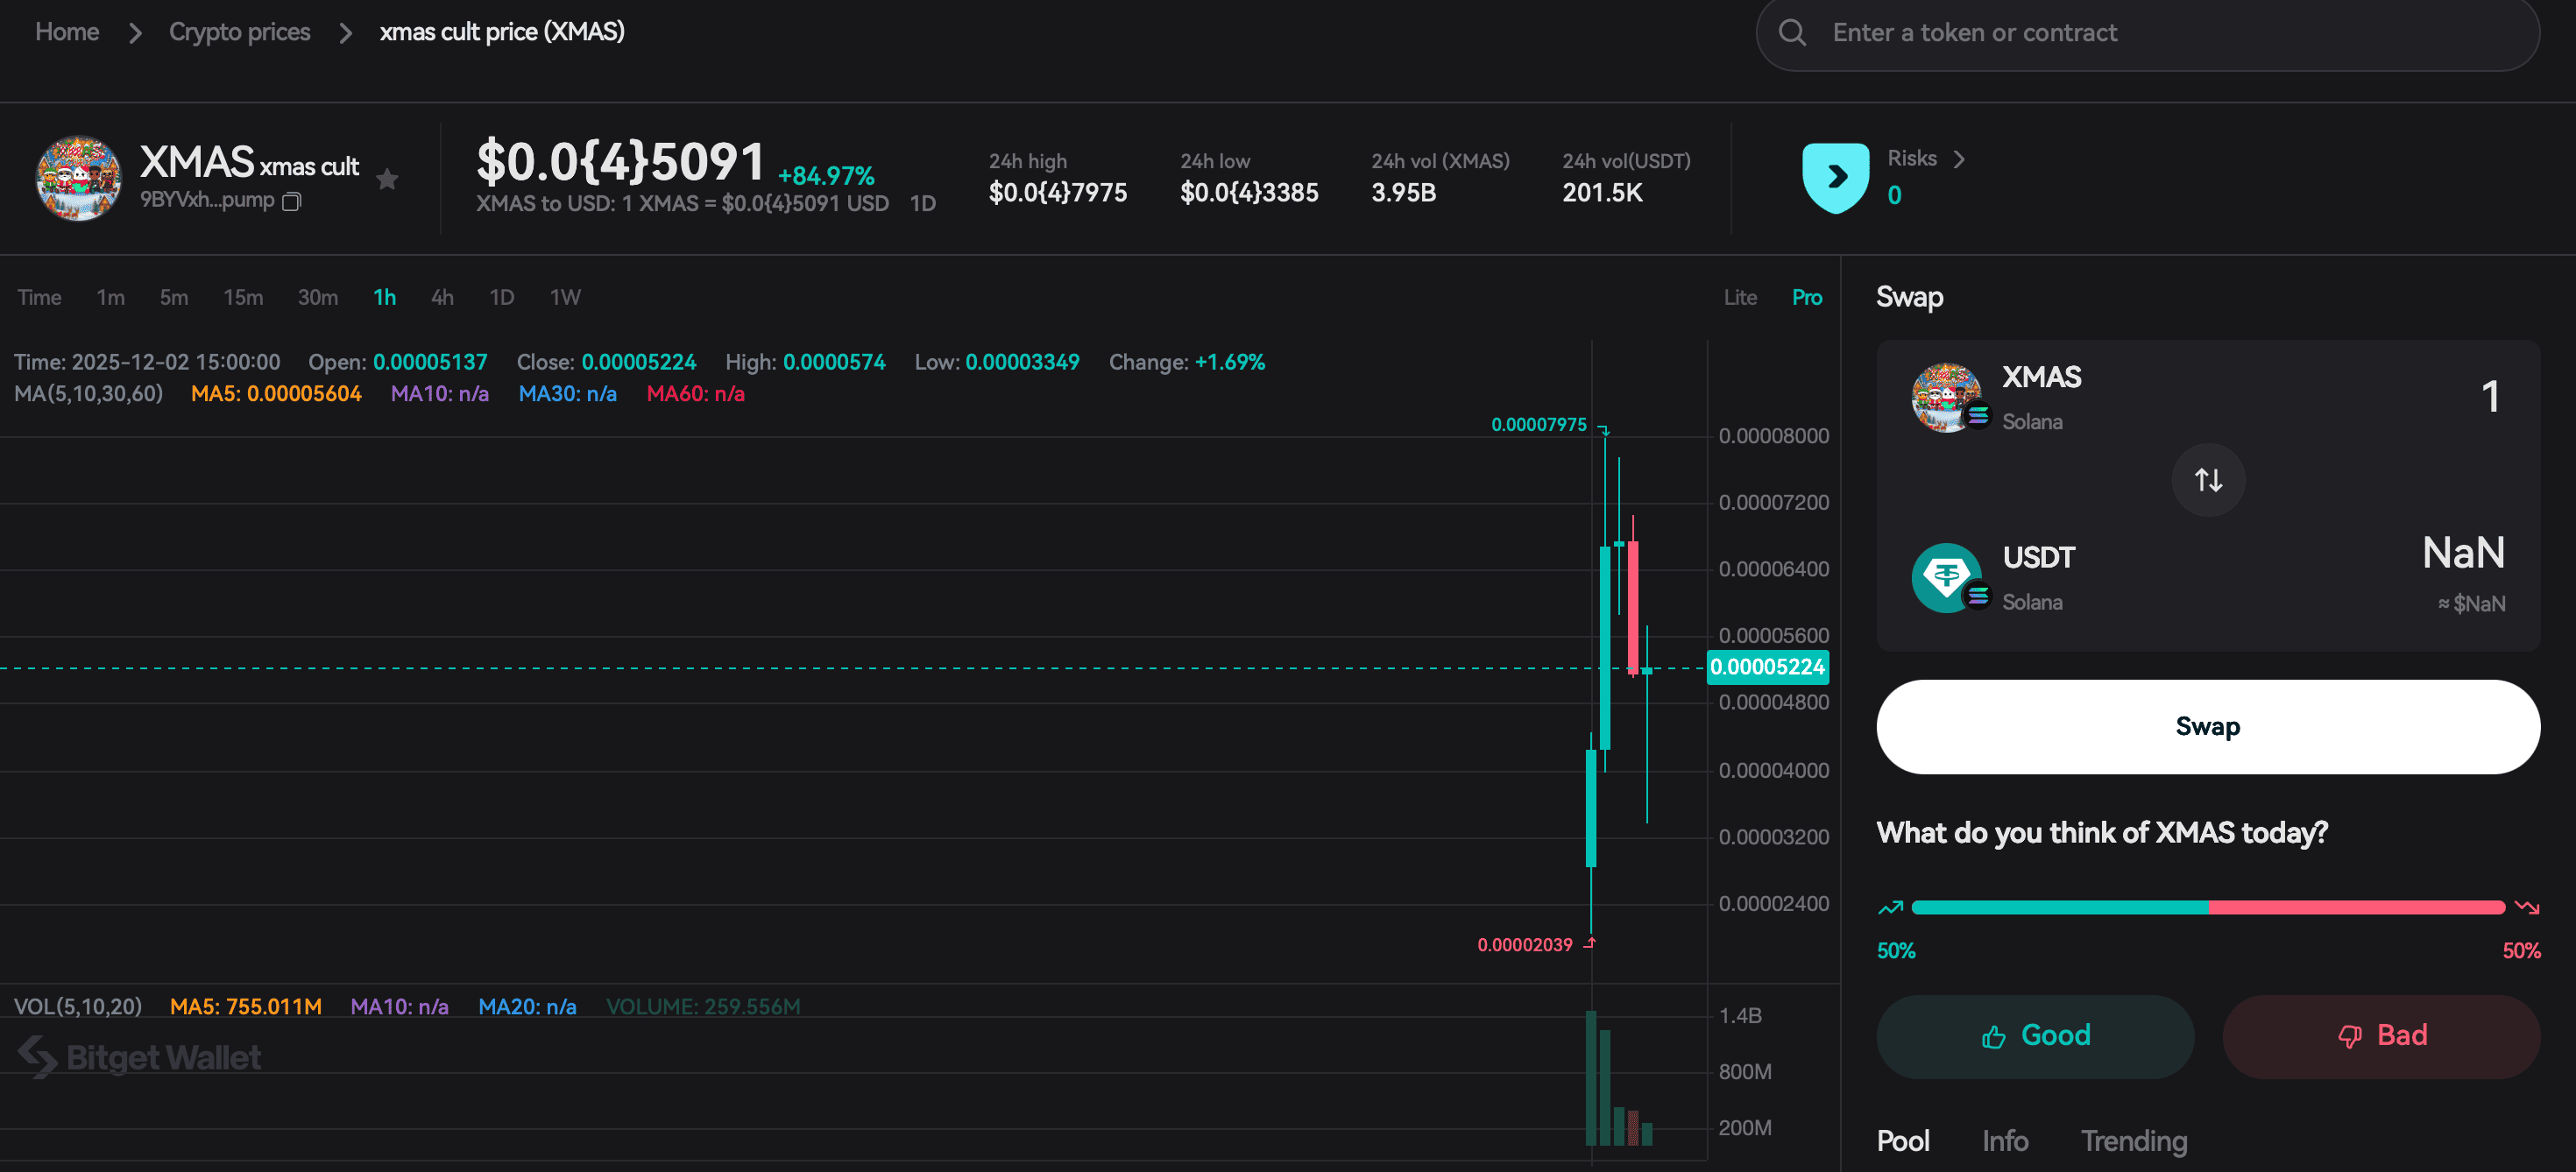Open the Risks shield indicator
This screenshot has height=1172, width=2576.
1835,177
